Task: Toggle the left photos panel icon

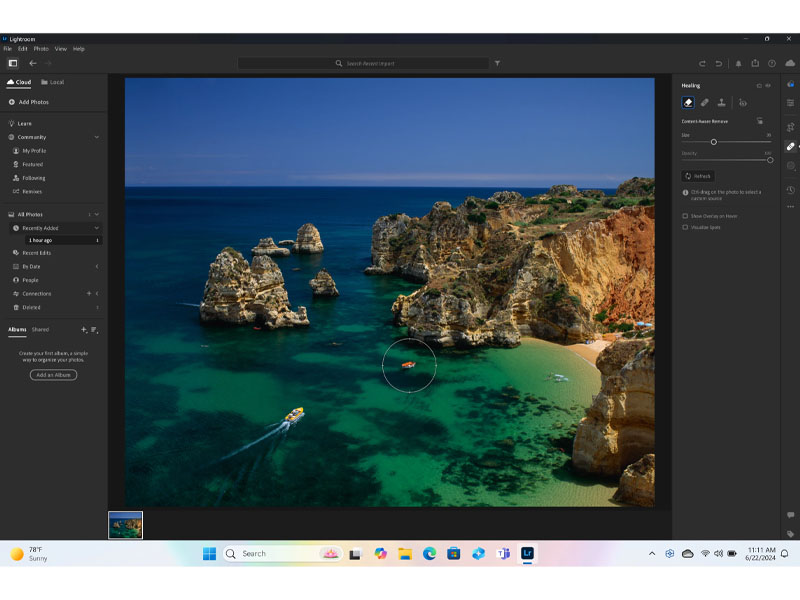Action: [x=13, y=63]
